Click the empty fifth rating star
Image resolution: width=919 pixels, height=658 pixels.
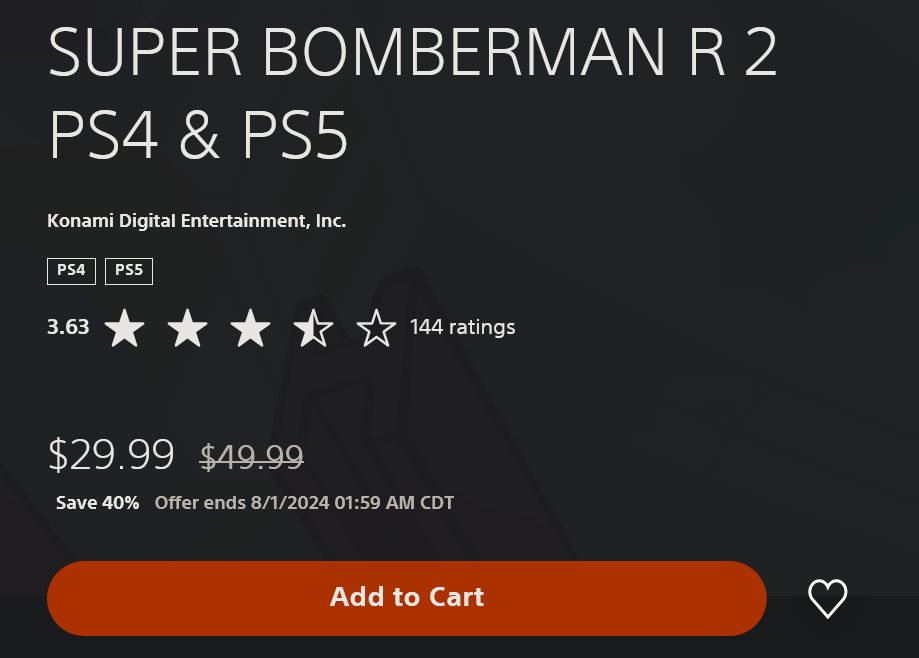coord(376,328)
